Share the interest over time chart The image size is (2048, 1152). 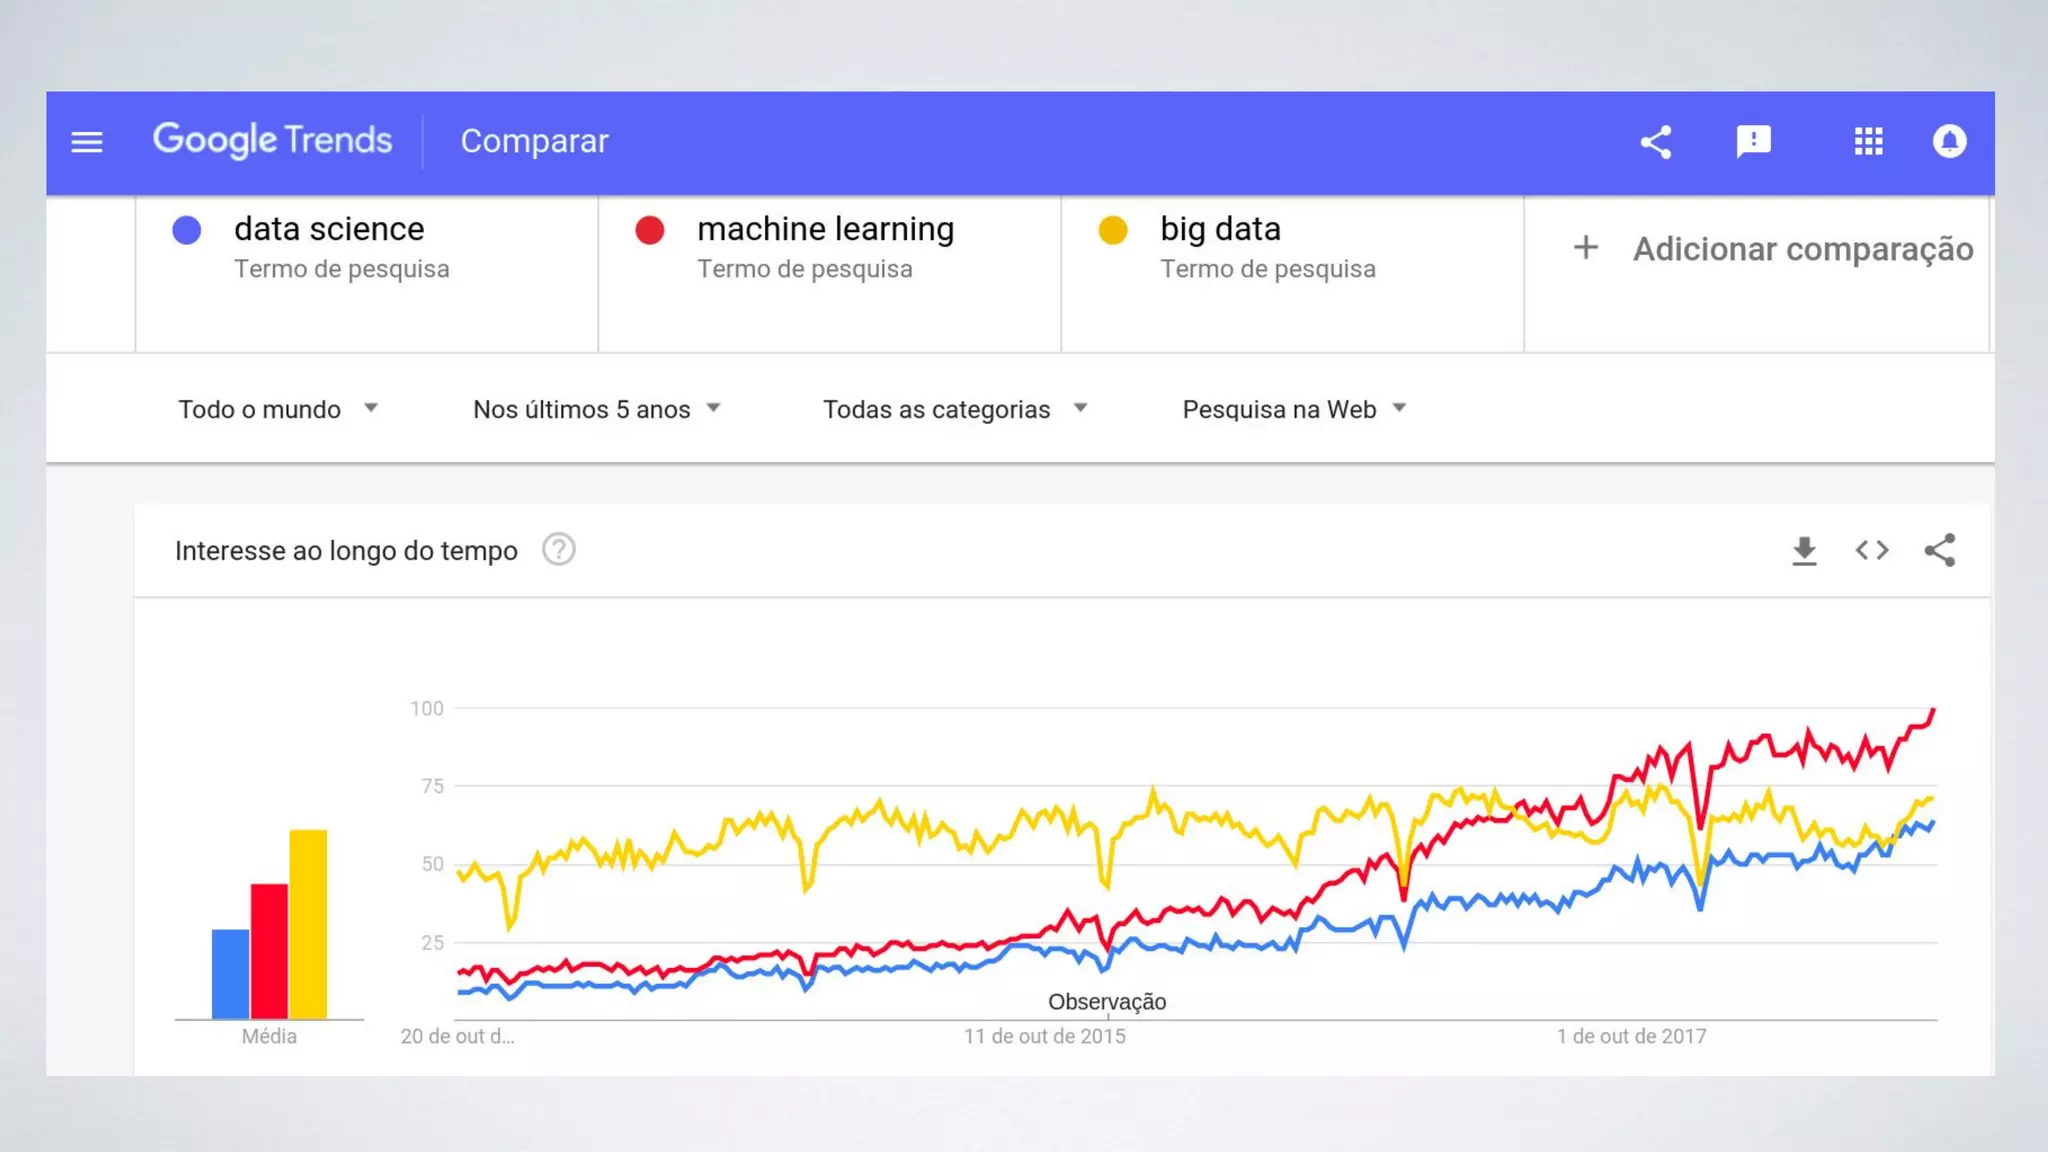(x=1939, y=551)
